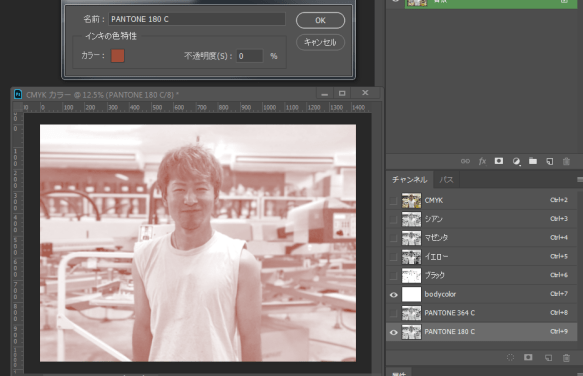
Task: Click the link layers icon in Layers panel
Action: pyautogui.click(x=465, y=161)
